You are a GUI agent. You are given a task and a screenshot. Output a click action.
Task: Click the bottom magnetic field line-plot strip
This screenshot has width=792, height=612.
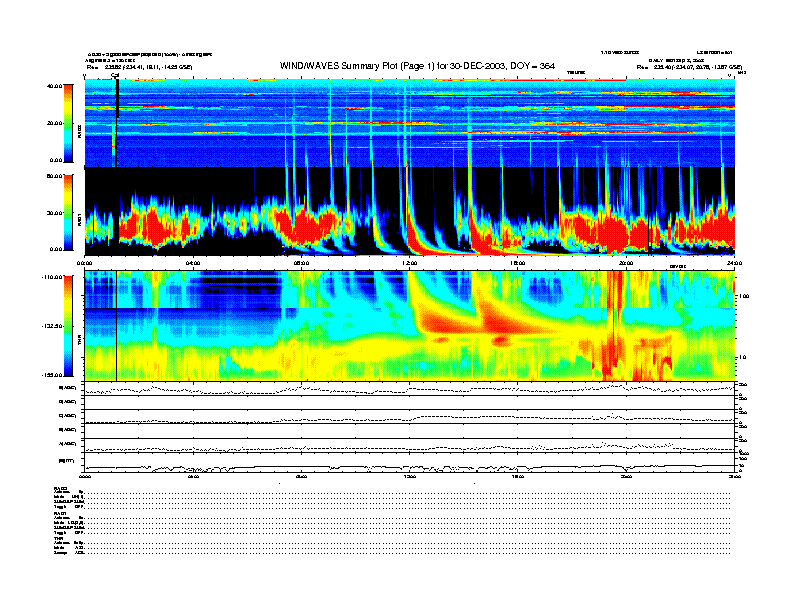tap(410, 462)
